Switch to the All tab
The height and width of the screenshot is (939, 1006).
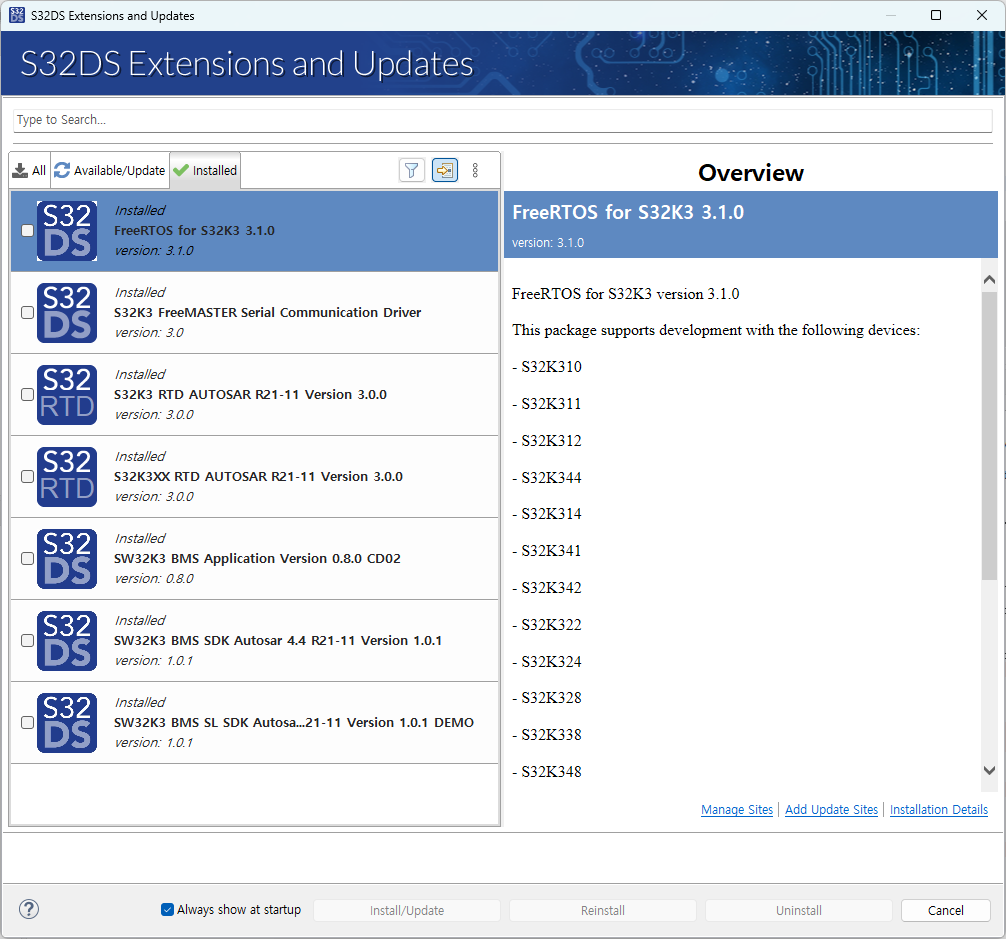(x=29, y=170)
